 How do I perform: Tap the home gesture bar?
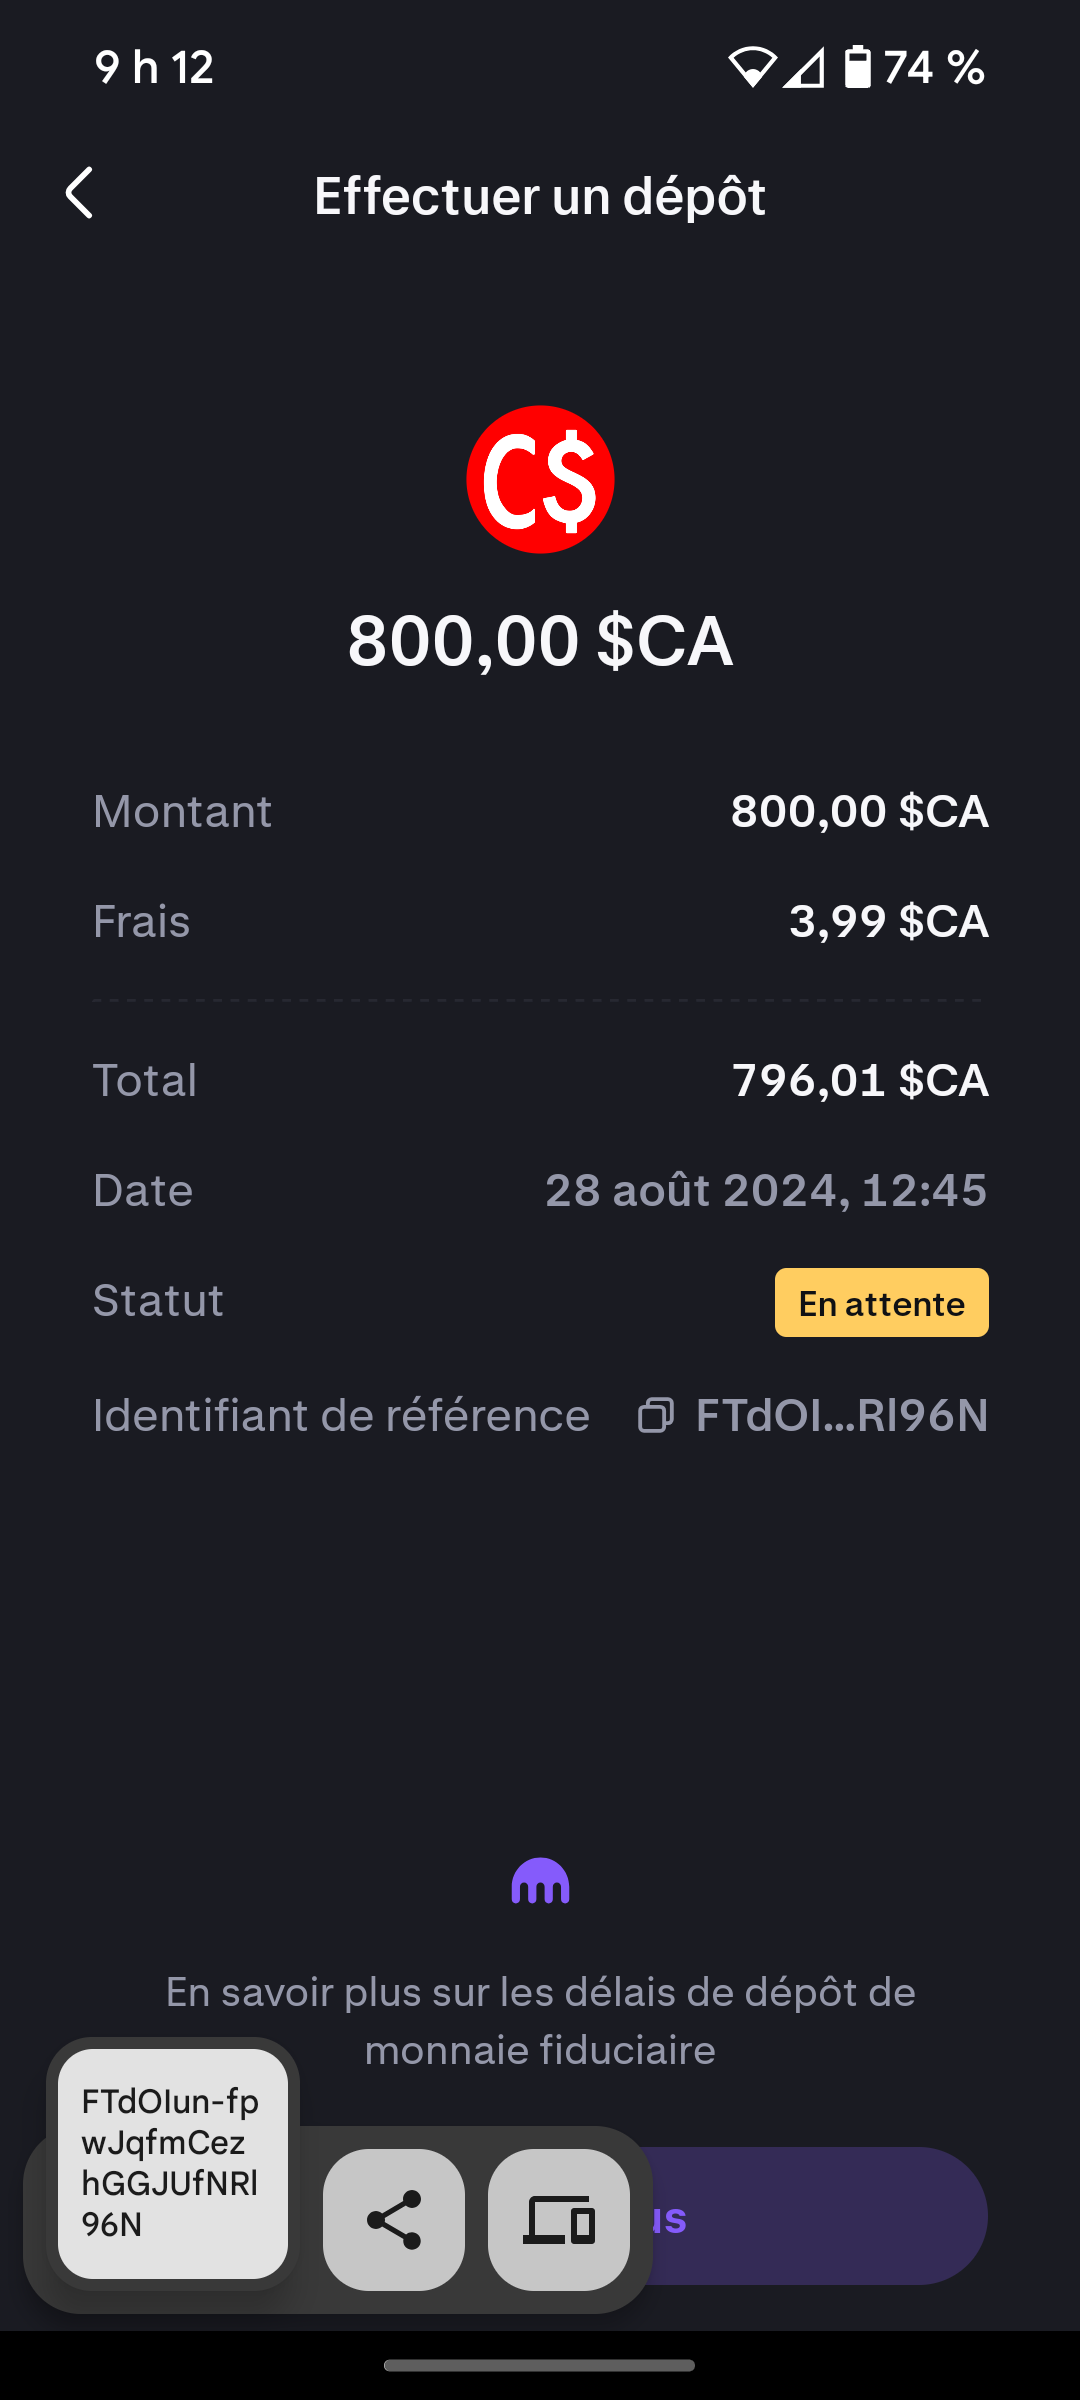pyautogui.click(x=540, y=2365)
